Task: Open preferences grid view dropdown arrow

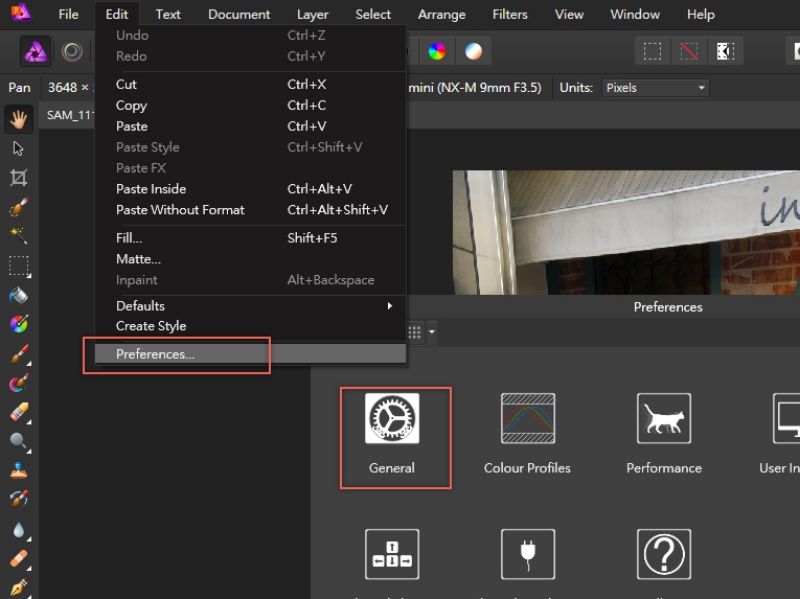Action: [432, 332]
